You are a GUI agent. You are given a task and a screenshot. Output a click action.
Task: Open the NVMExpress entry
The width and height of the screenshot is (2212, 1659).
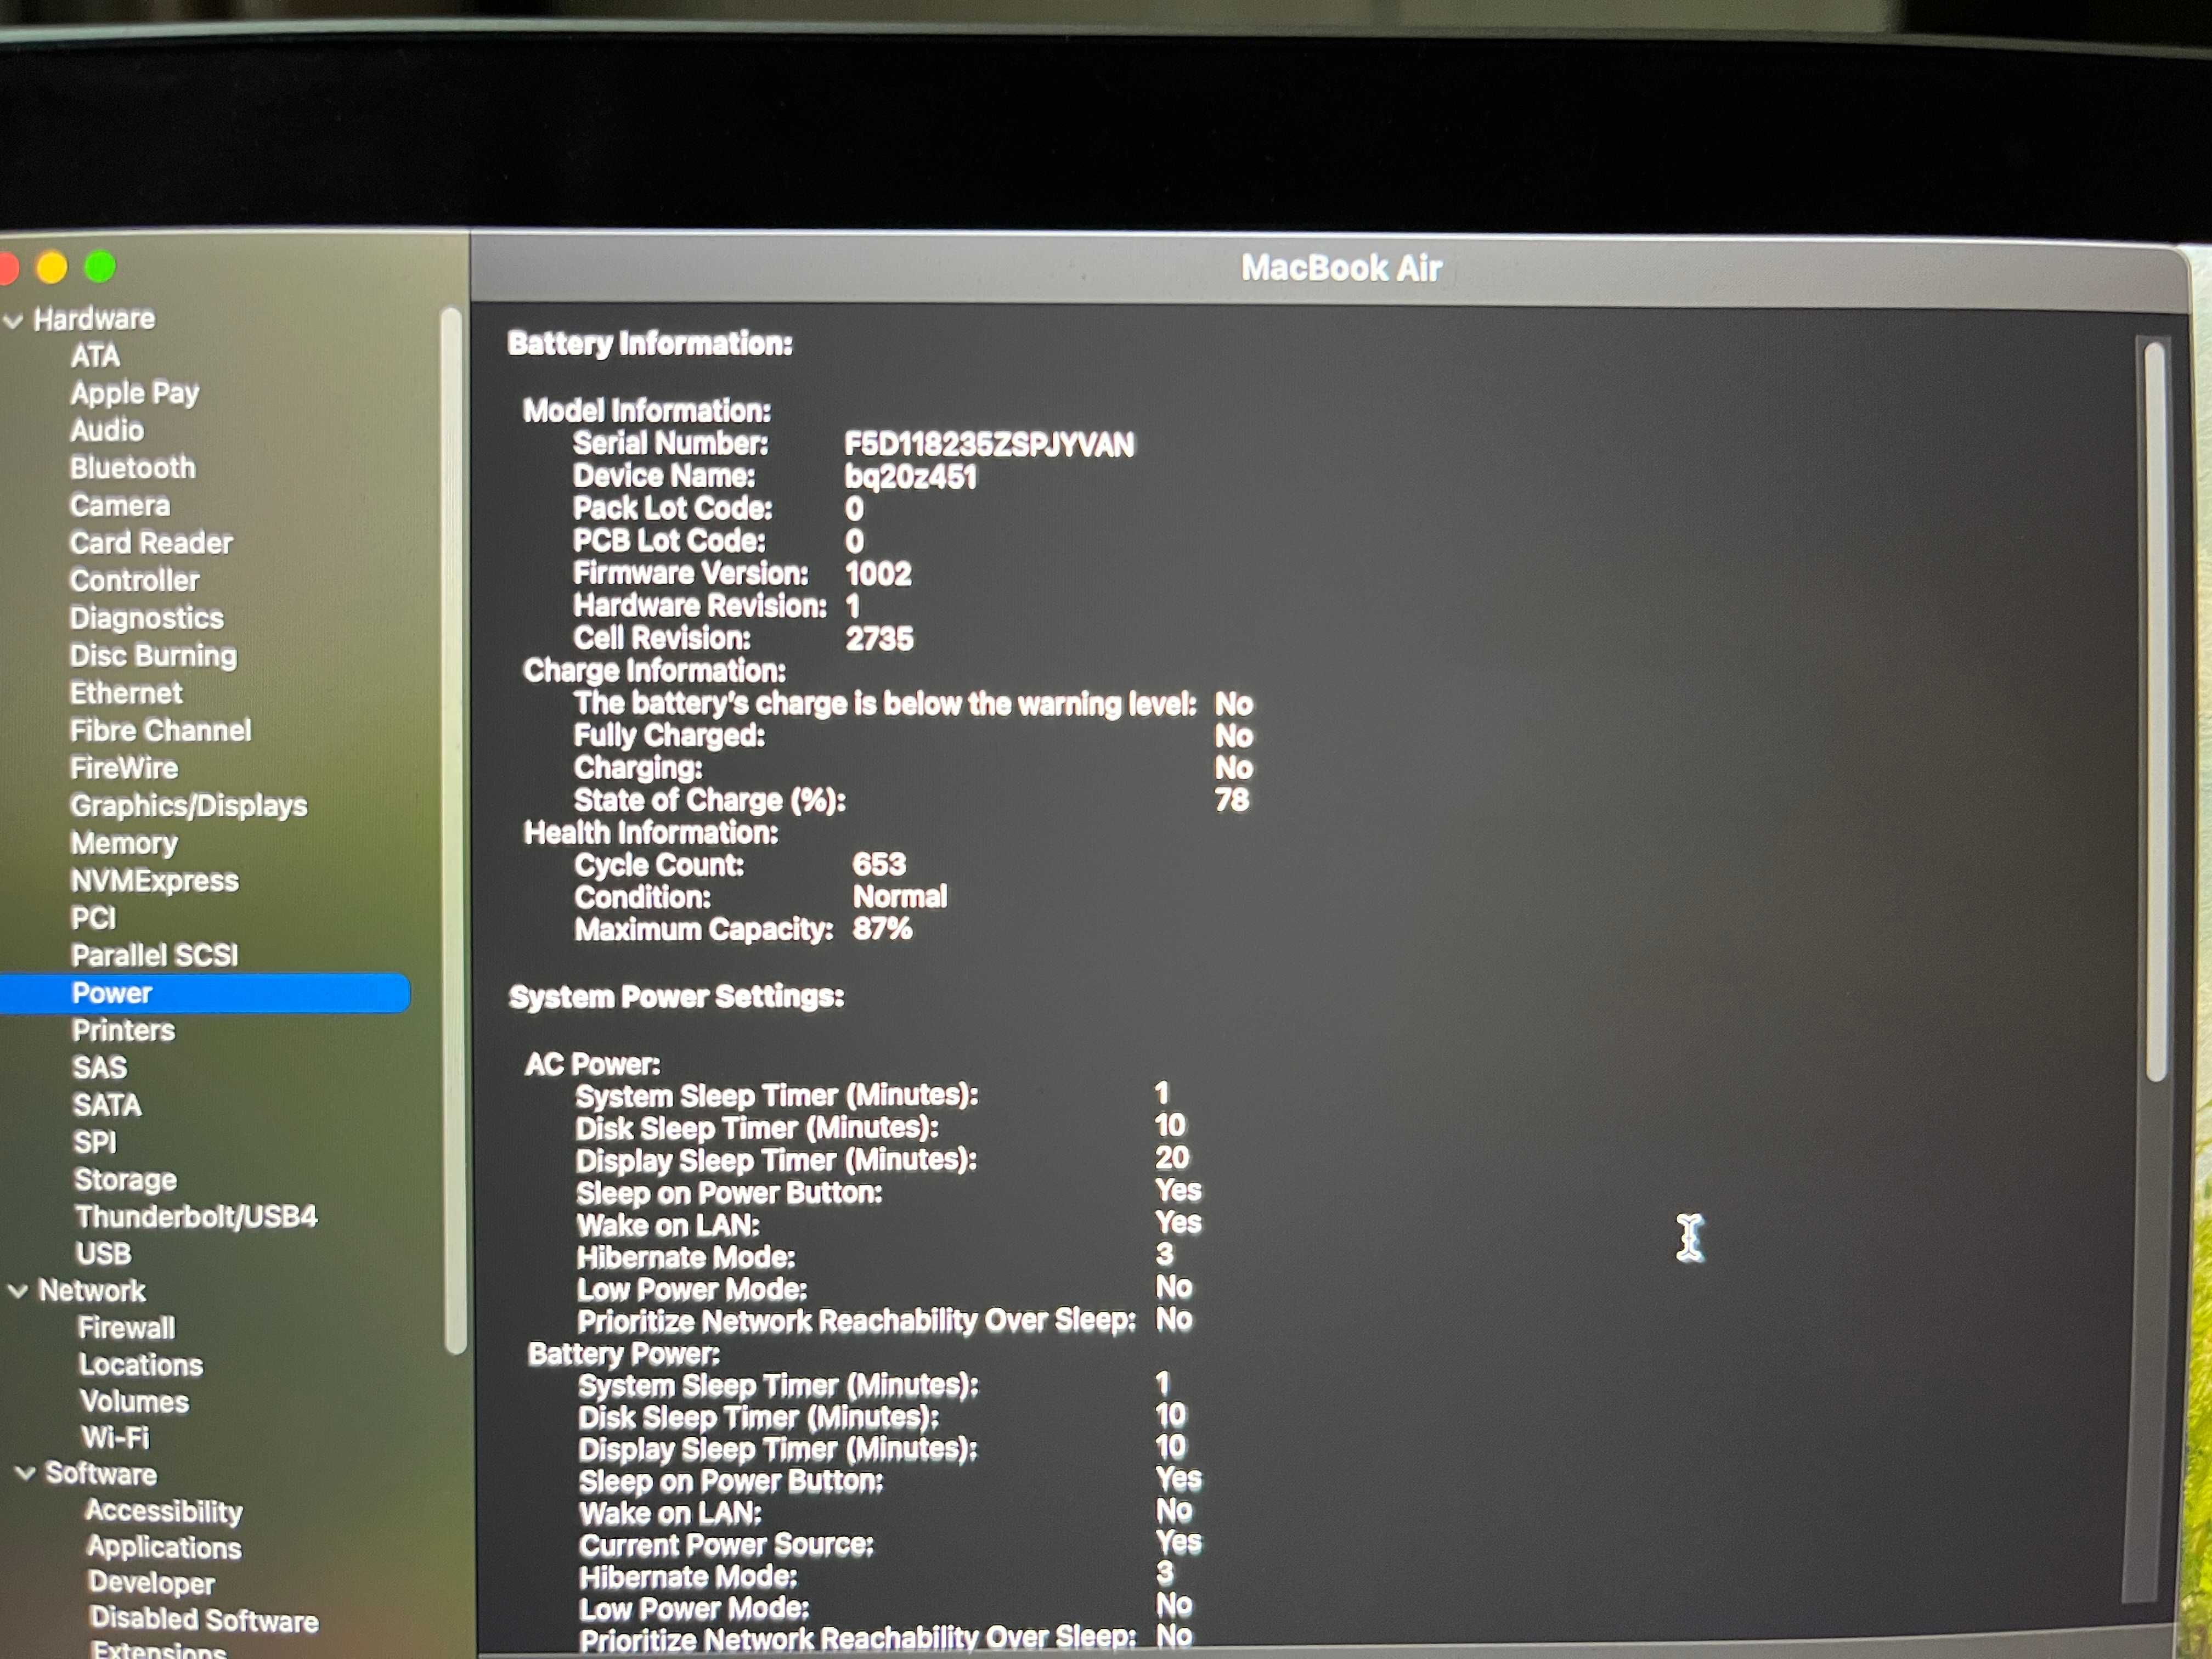155,881
